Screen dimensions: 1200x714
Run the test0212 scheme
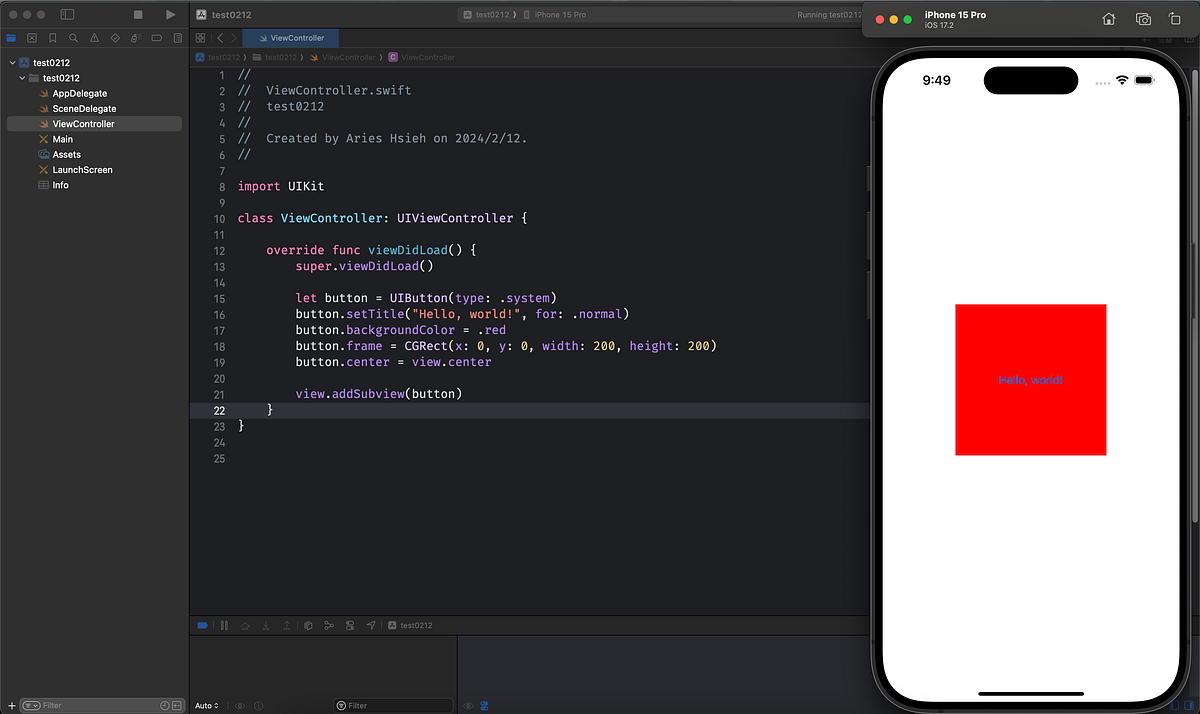[x=170, y=14]
